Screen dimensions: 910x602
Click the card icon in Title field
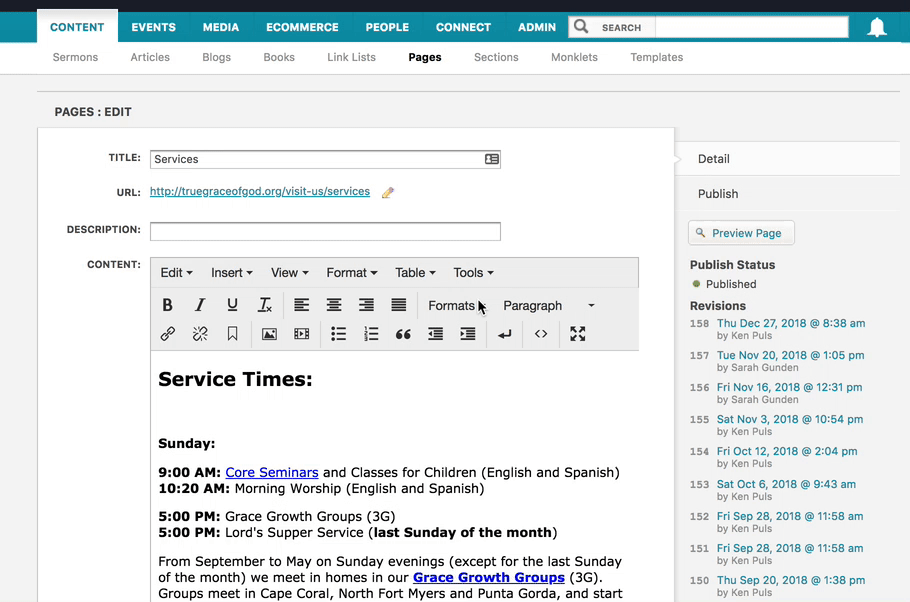492,159
